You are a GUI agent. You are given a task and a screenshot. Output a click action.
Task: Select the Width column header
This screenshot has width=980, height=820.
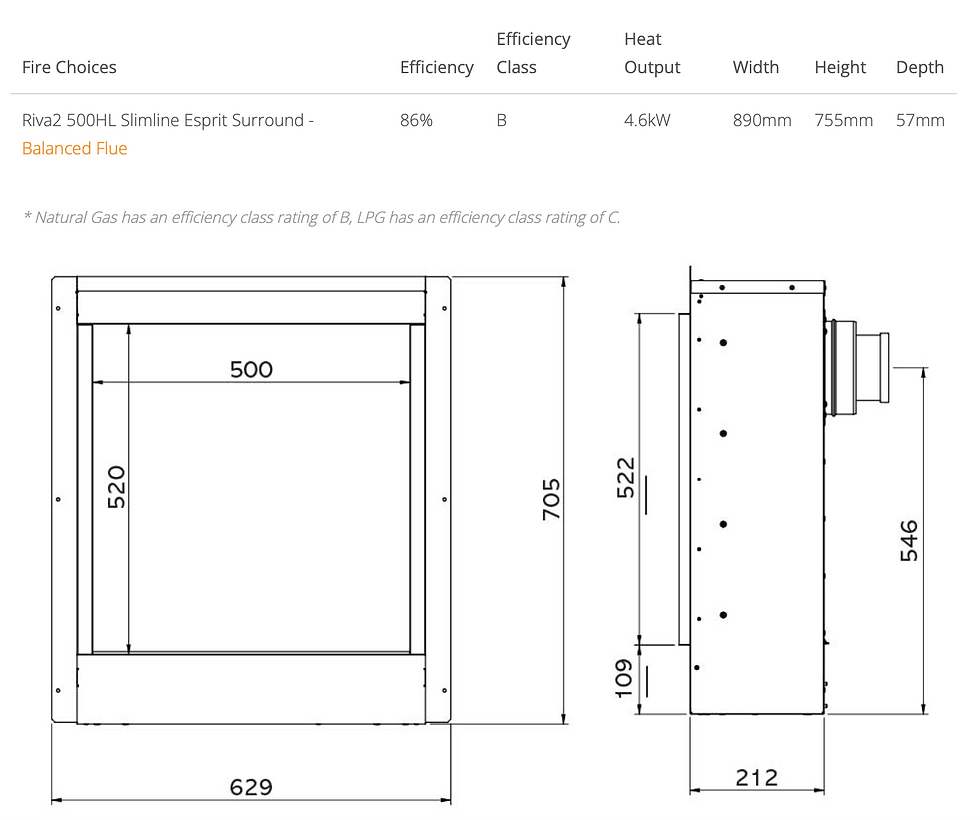756,68
